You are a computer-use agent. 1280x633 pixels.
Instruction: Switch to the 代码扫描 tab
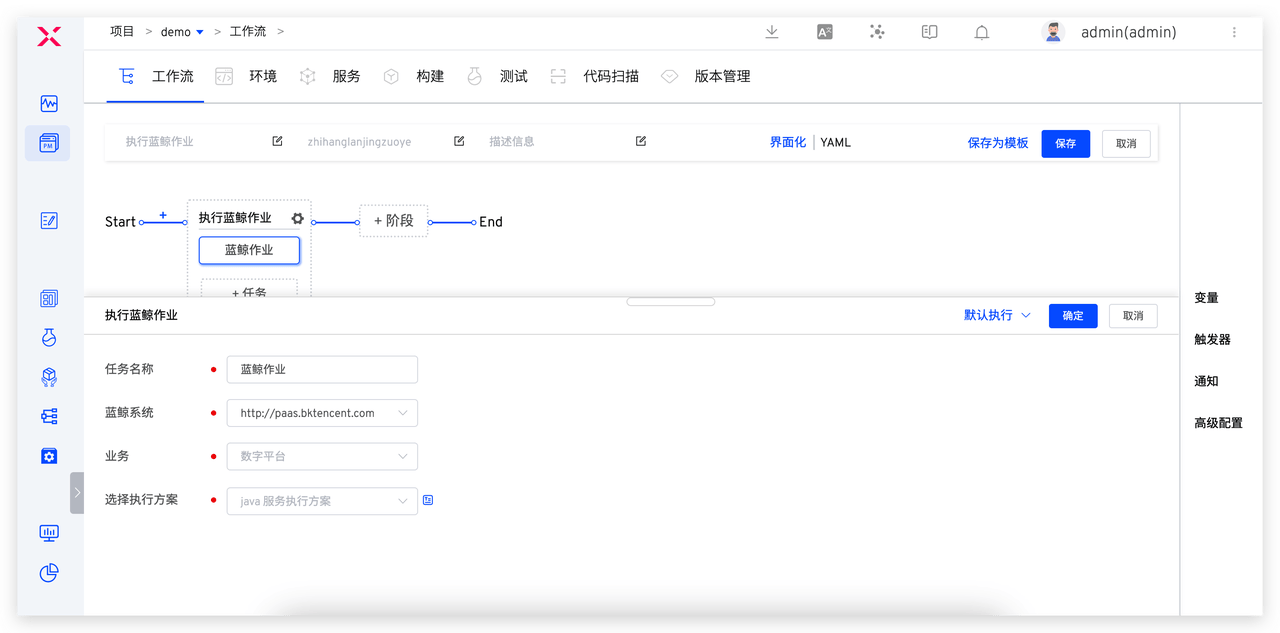(x=594, y=76)
